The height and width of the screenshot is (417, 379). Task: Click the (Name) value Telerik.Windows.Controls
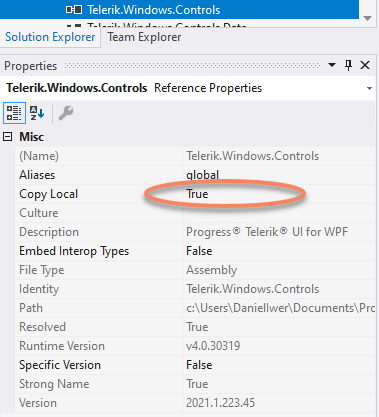[x=252, y=156]
